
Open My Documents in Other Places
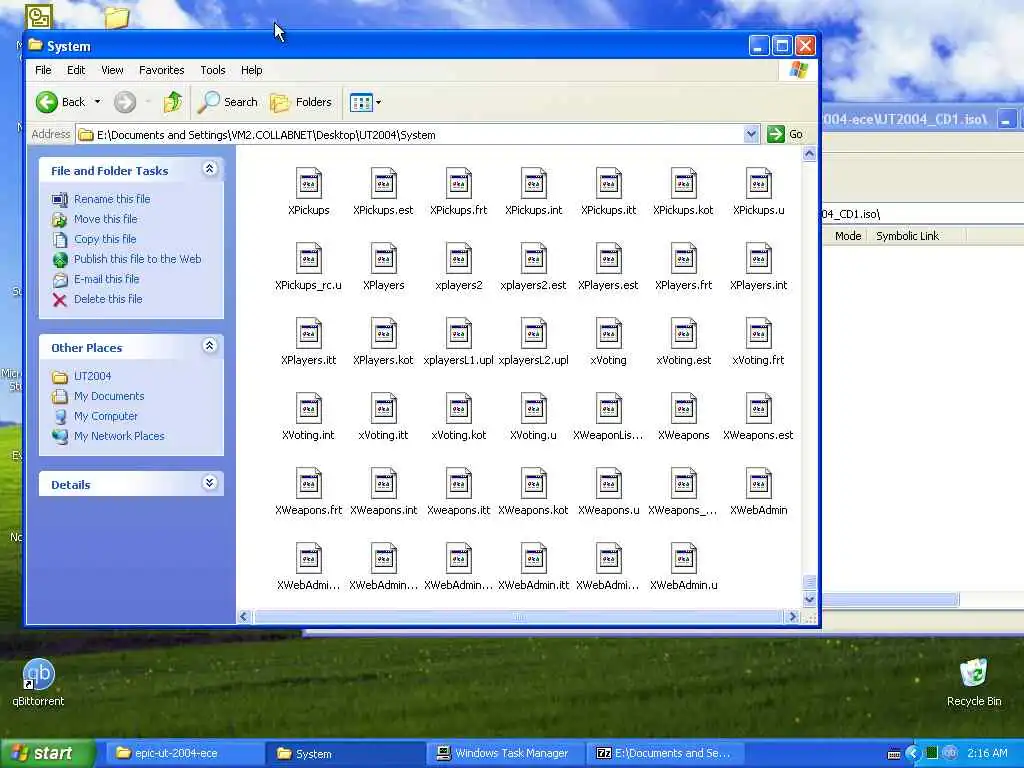(x=109, y=396)
